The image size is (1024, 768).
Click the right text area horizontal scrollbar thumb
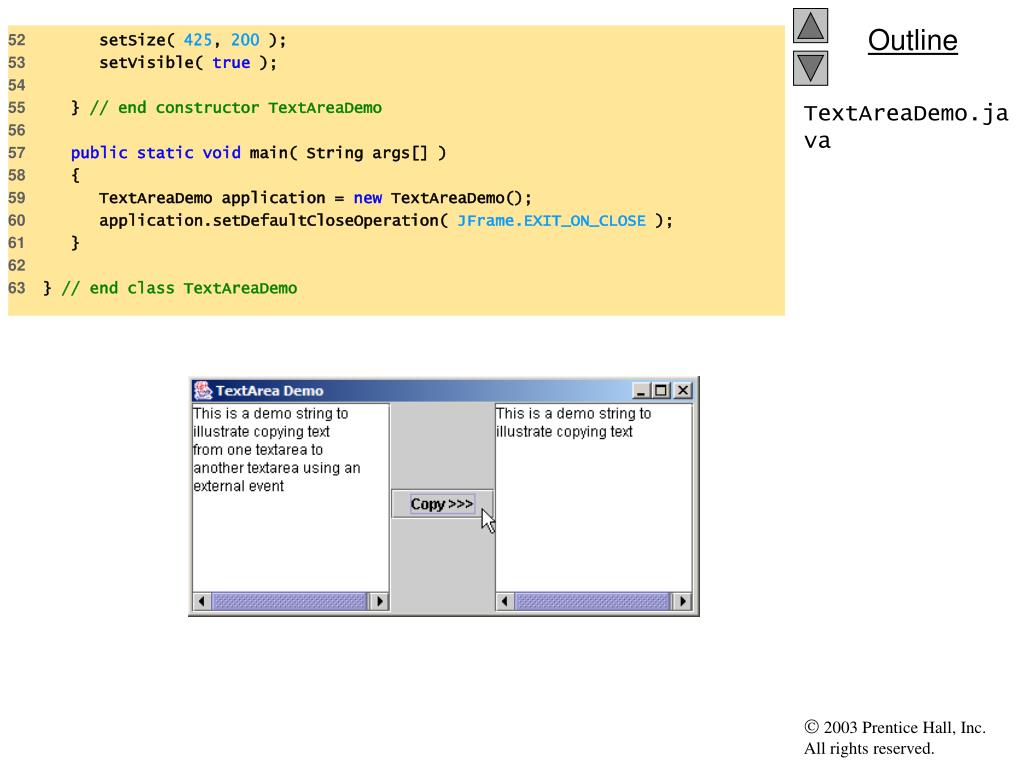[592, 601]
